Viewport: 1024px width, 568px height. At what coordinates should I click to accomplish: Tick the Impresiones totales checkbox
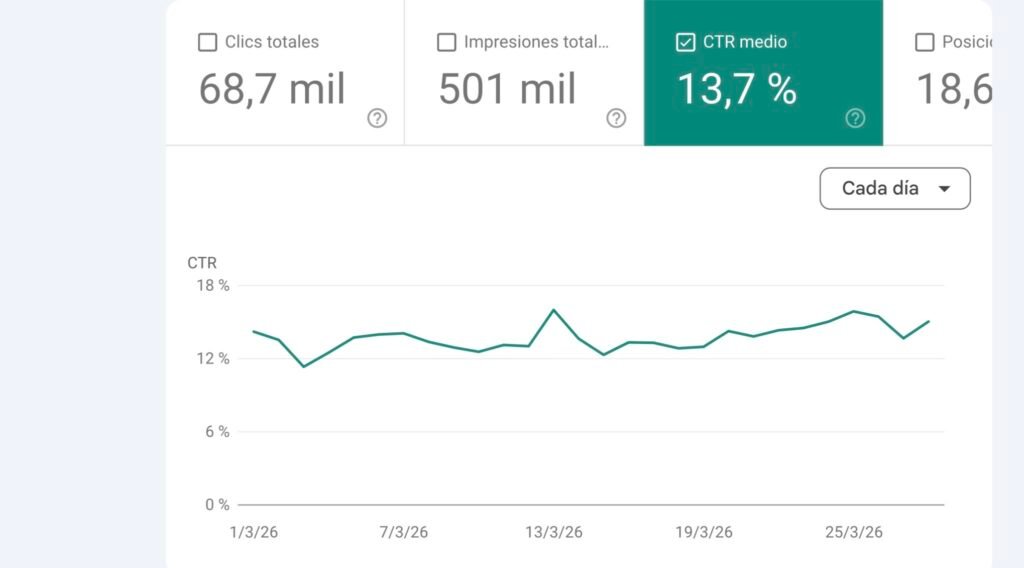(x=447, y=42)
